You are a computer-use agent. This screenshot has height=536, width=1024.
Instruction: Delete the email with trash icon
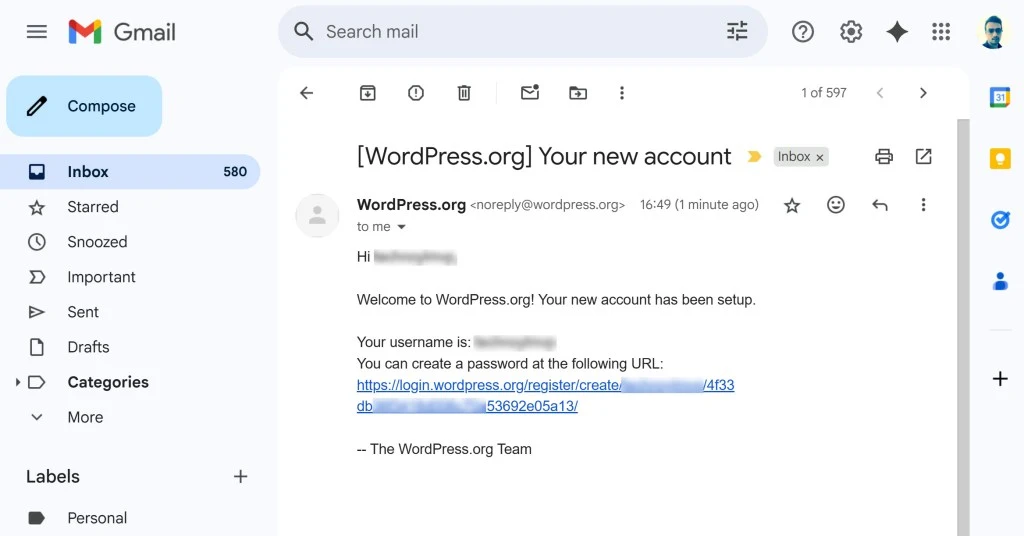pos(464,93)
